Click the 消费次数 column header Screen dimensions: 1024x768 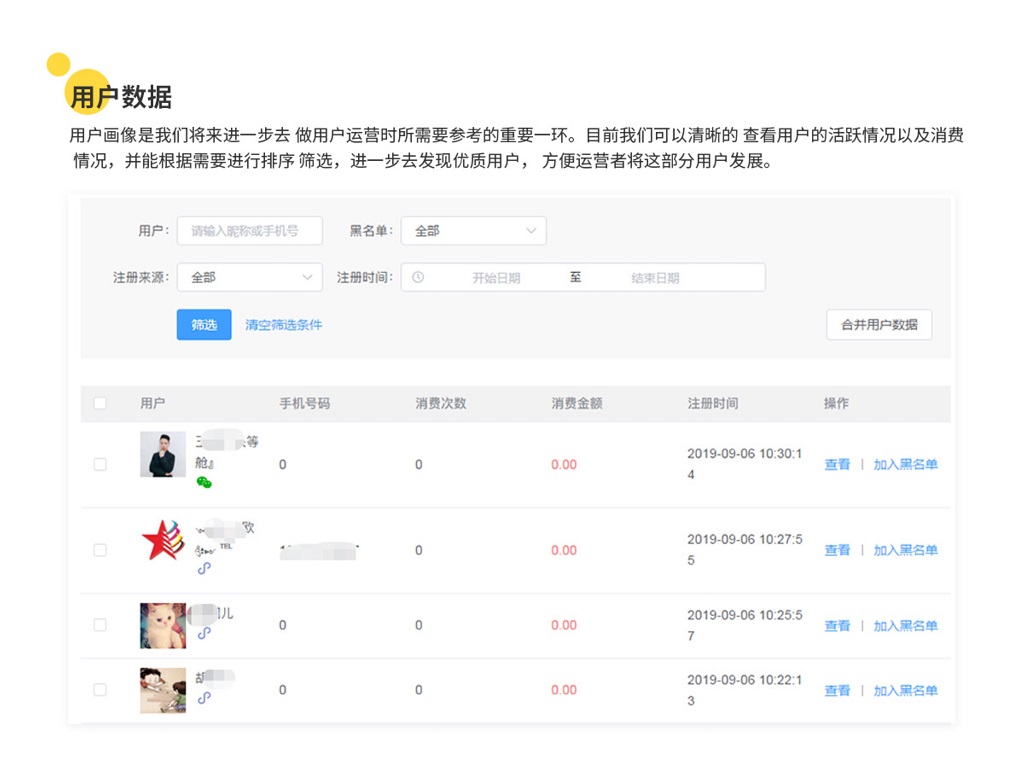click(441, 403)
